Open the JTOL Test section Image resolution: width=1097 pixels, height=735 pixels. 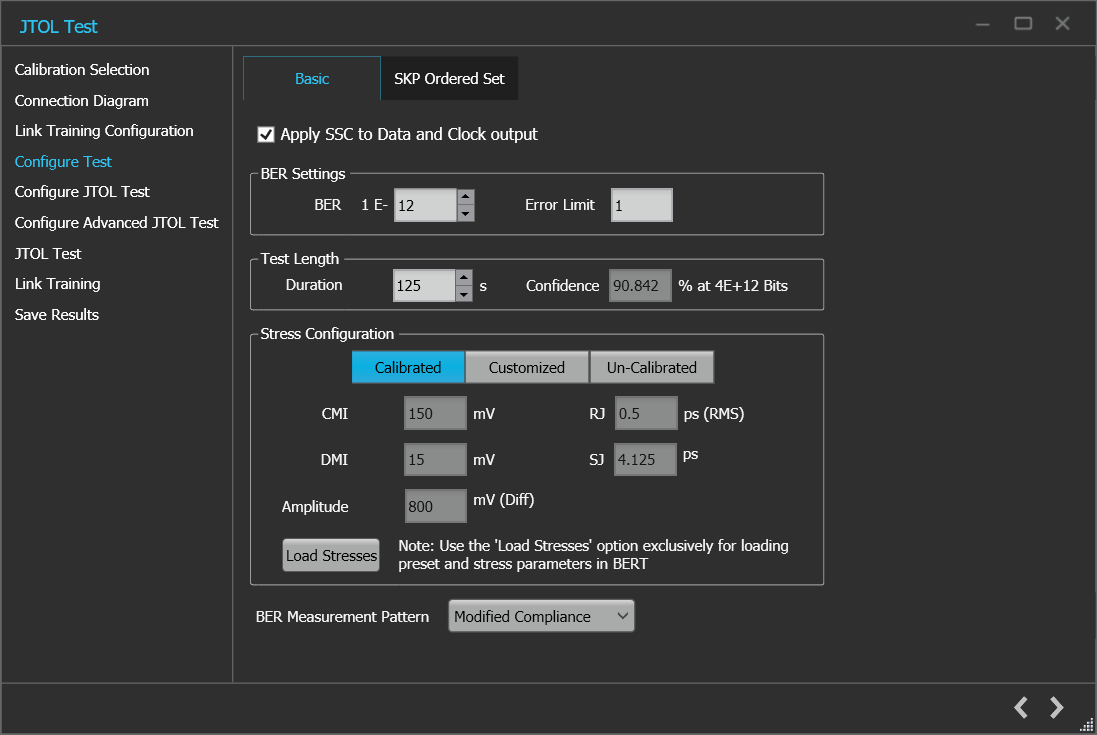coord(47,253)
